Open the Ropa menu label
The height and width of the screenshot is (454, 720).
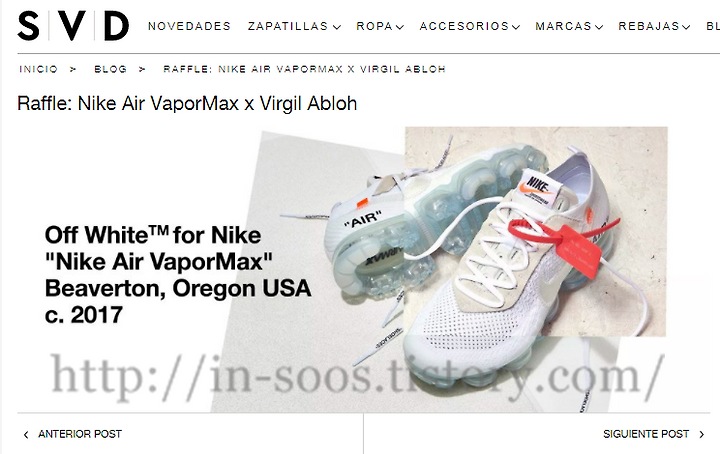pyautogui.click(x=374, y=26)
